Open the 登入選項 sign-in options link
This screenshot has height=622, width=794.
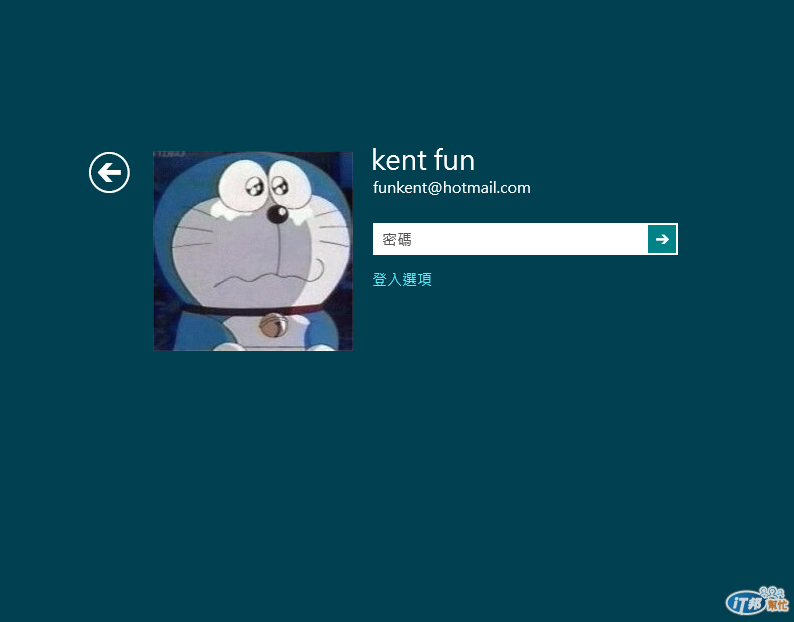tap(402, 279)
